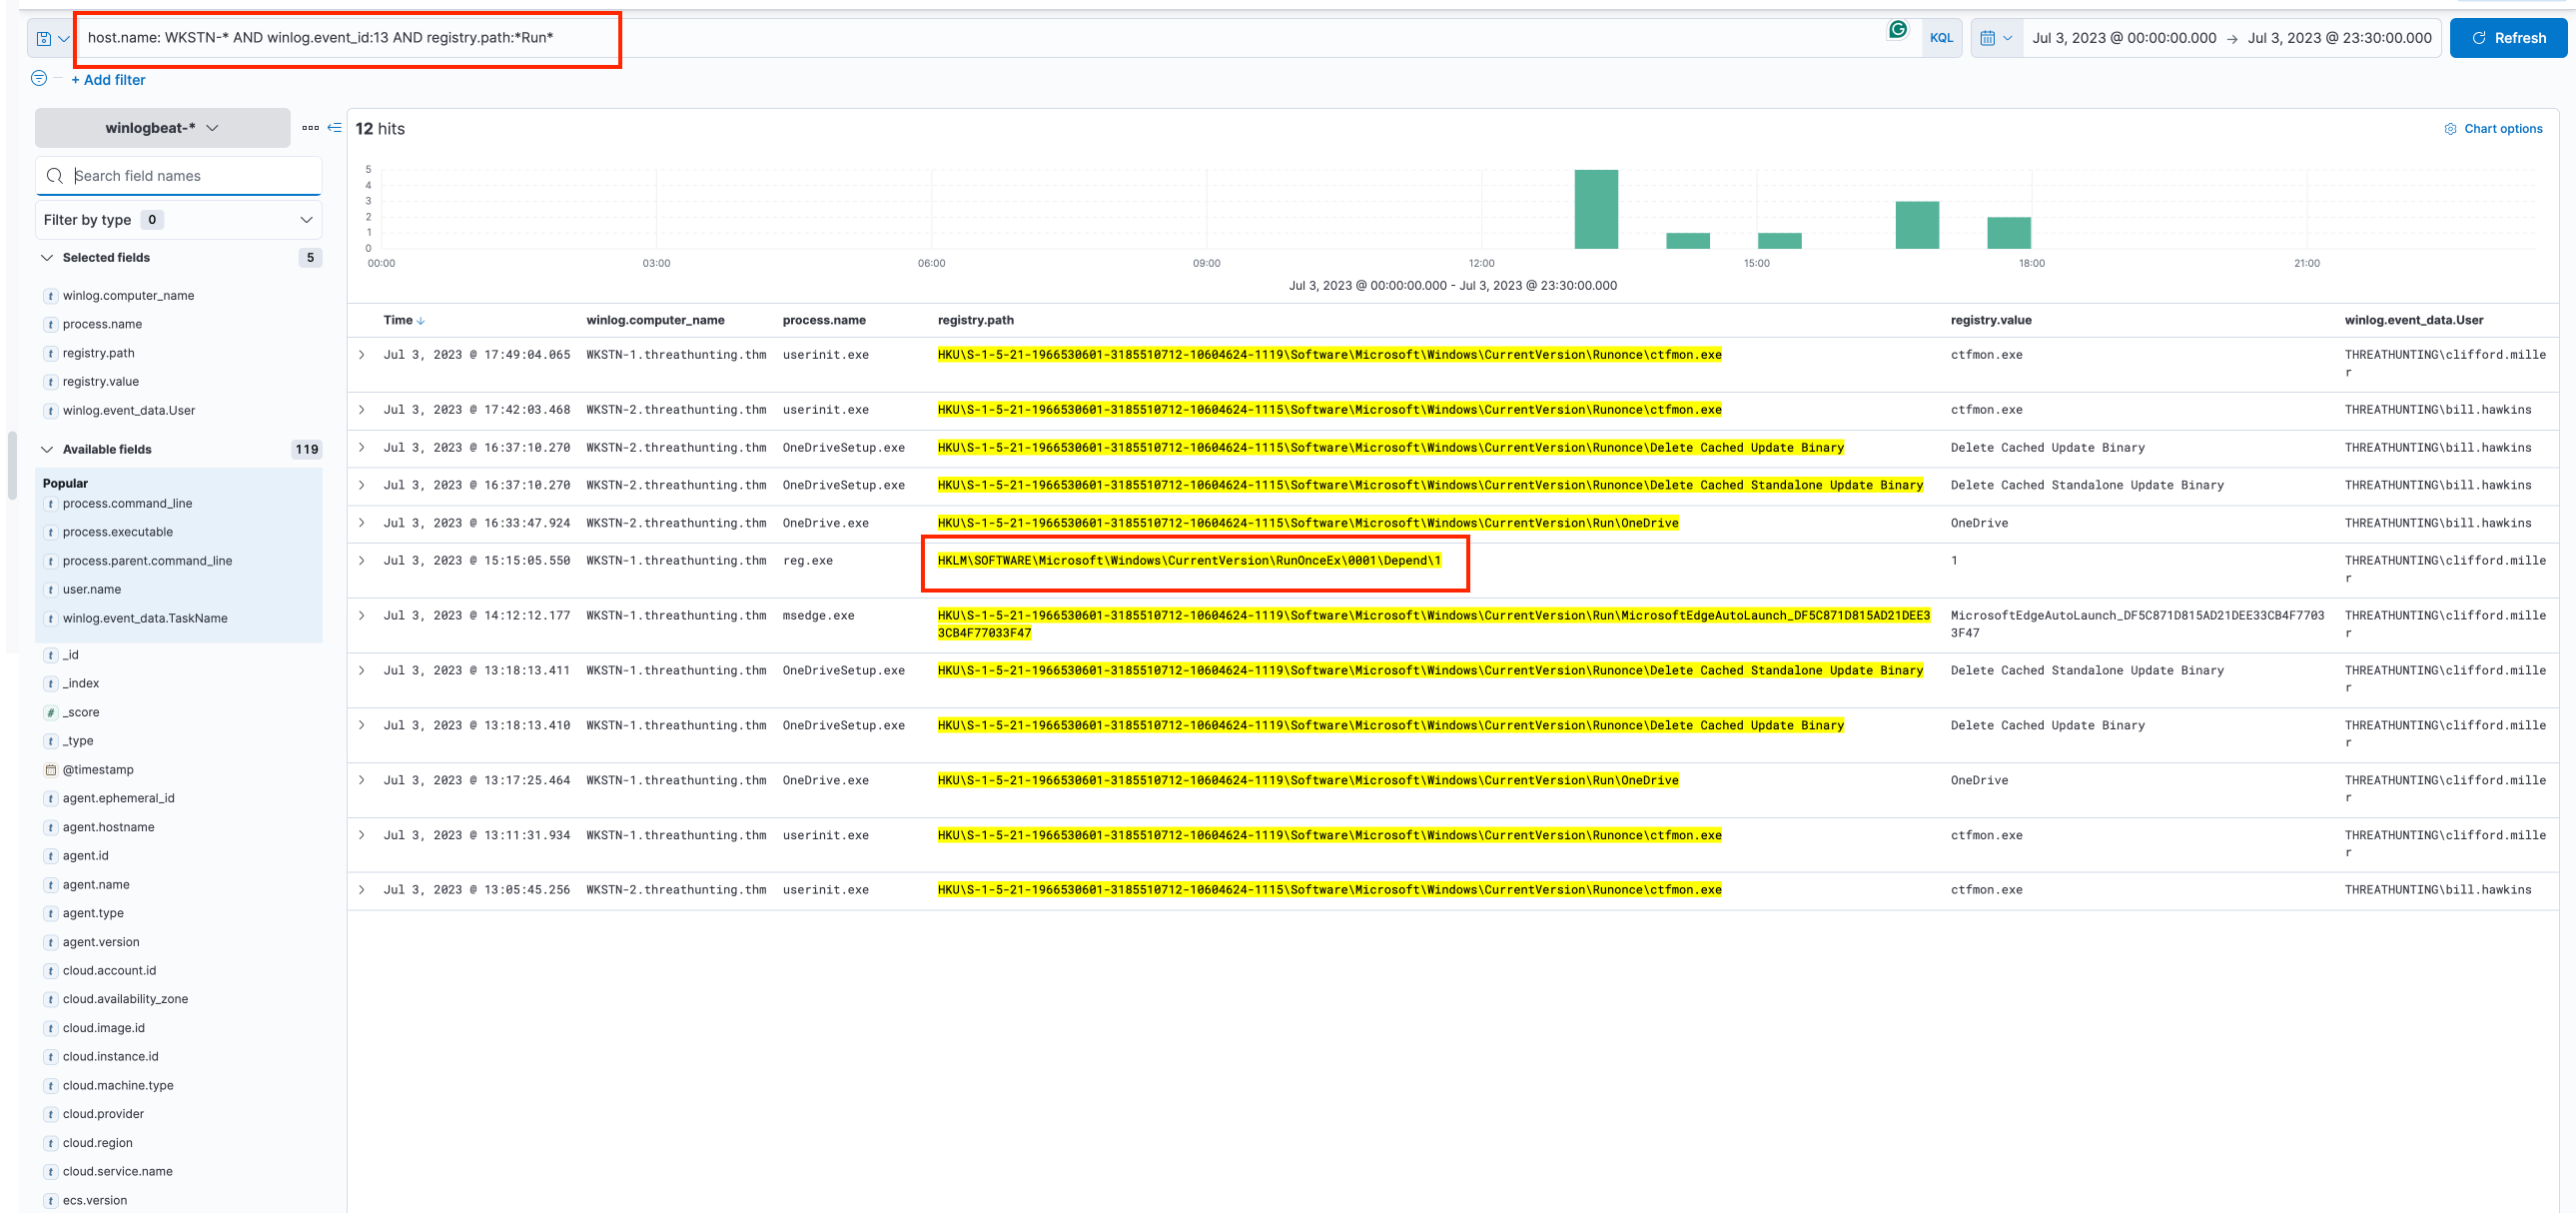This screenshot has height=1213, width=2576.
Task: Switch query language via KQL button
Action: pyautogui.click(x=1941, y=38)
